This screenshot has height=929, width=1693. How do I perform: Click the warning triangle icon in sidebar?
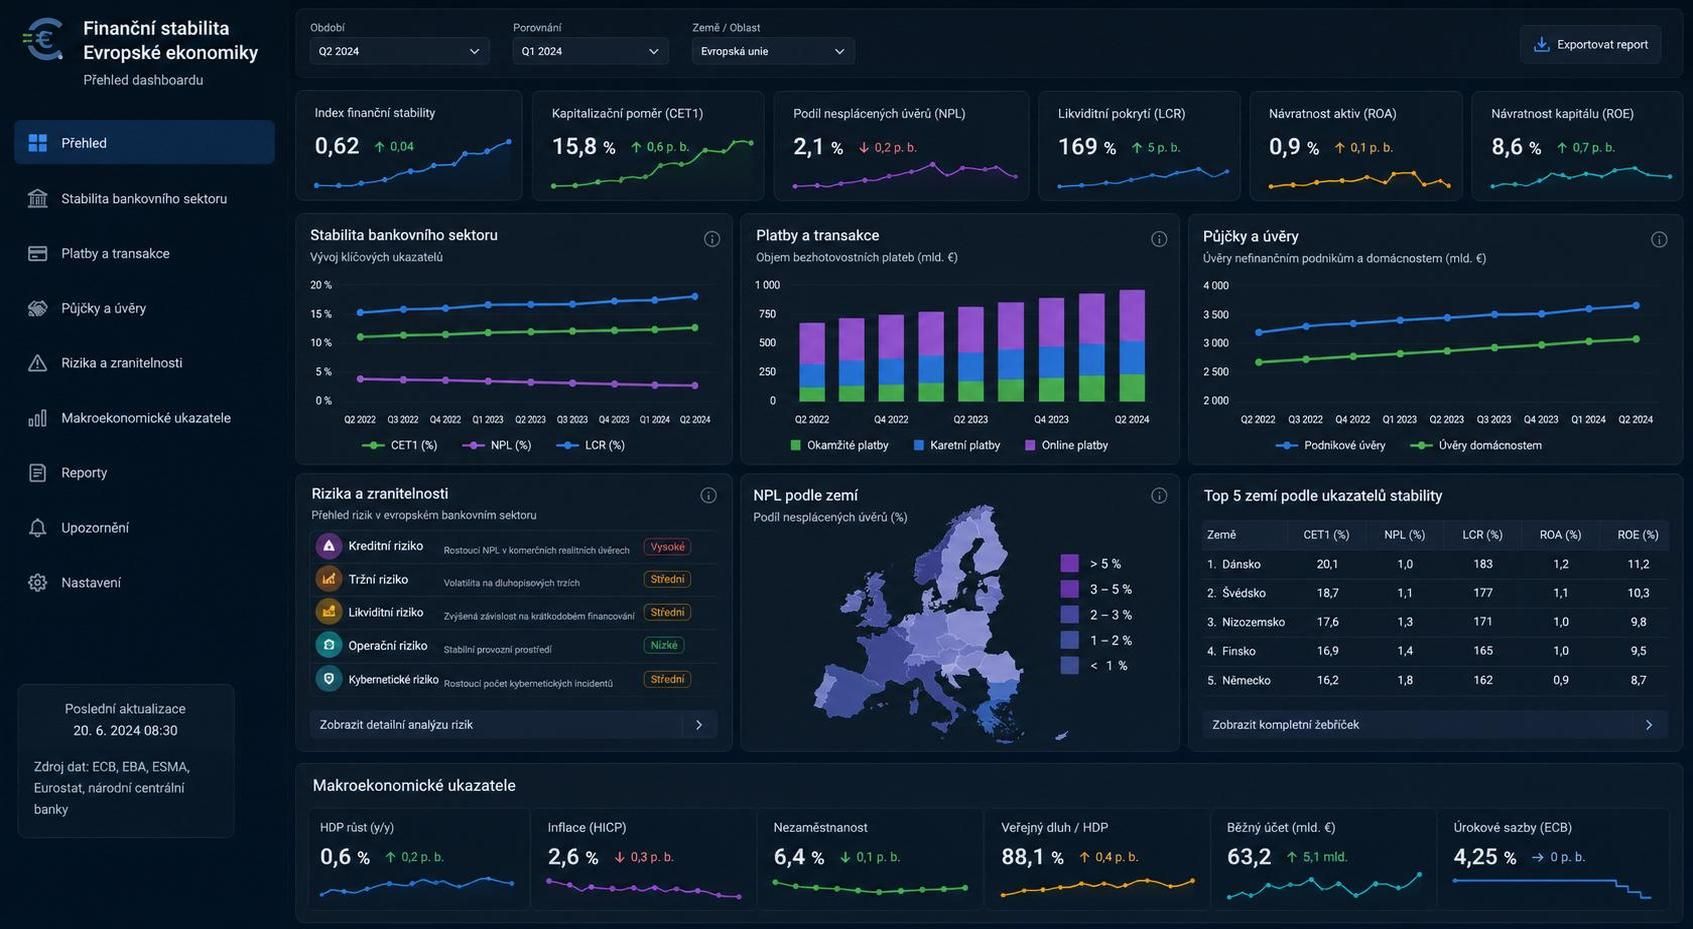pos(38,363)
